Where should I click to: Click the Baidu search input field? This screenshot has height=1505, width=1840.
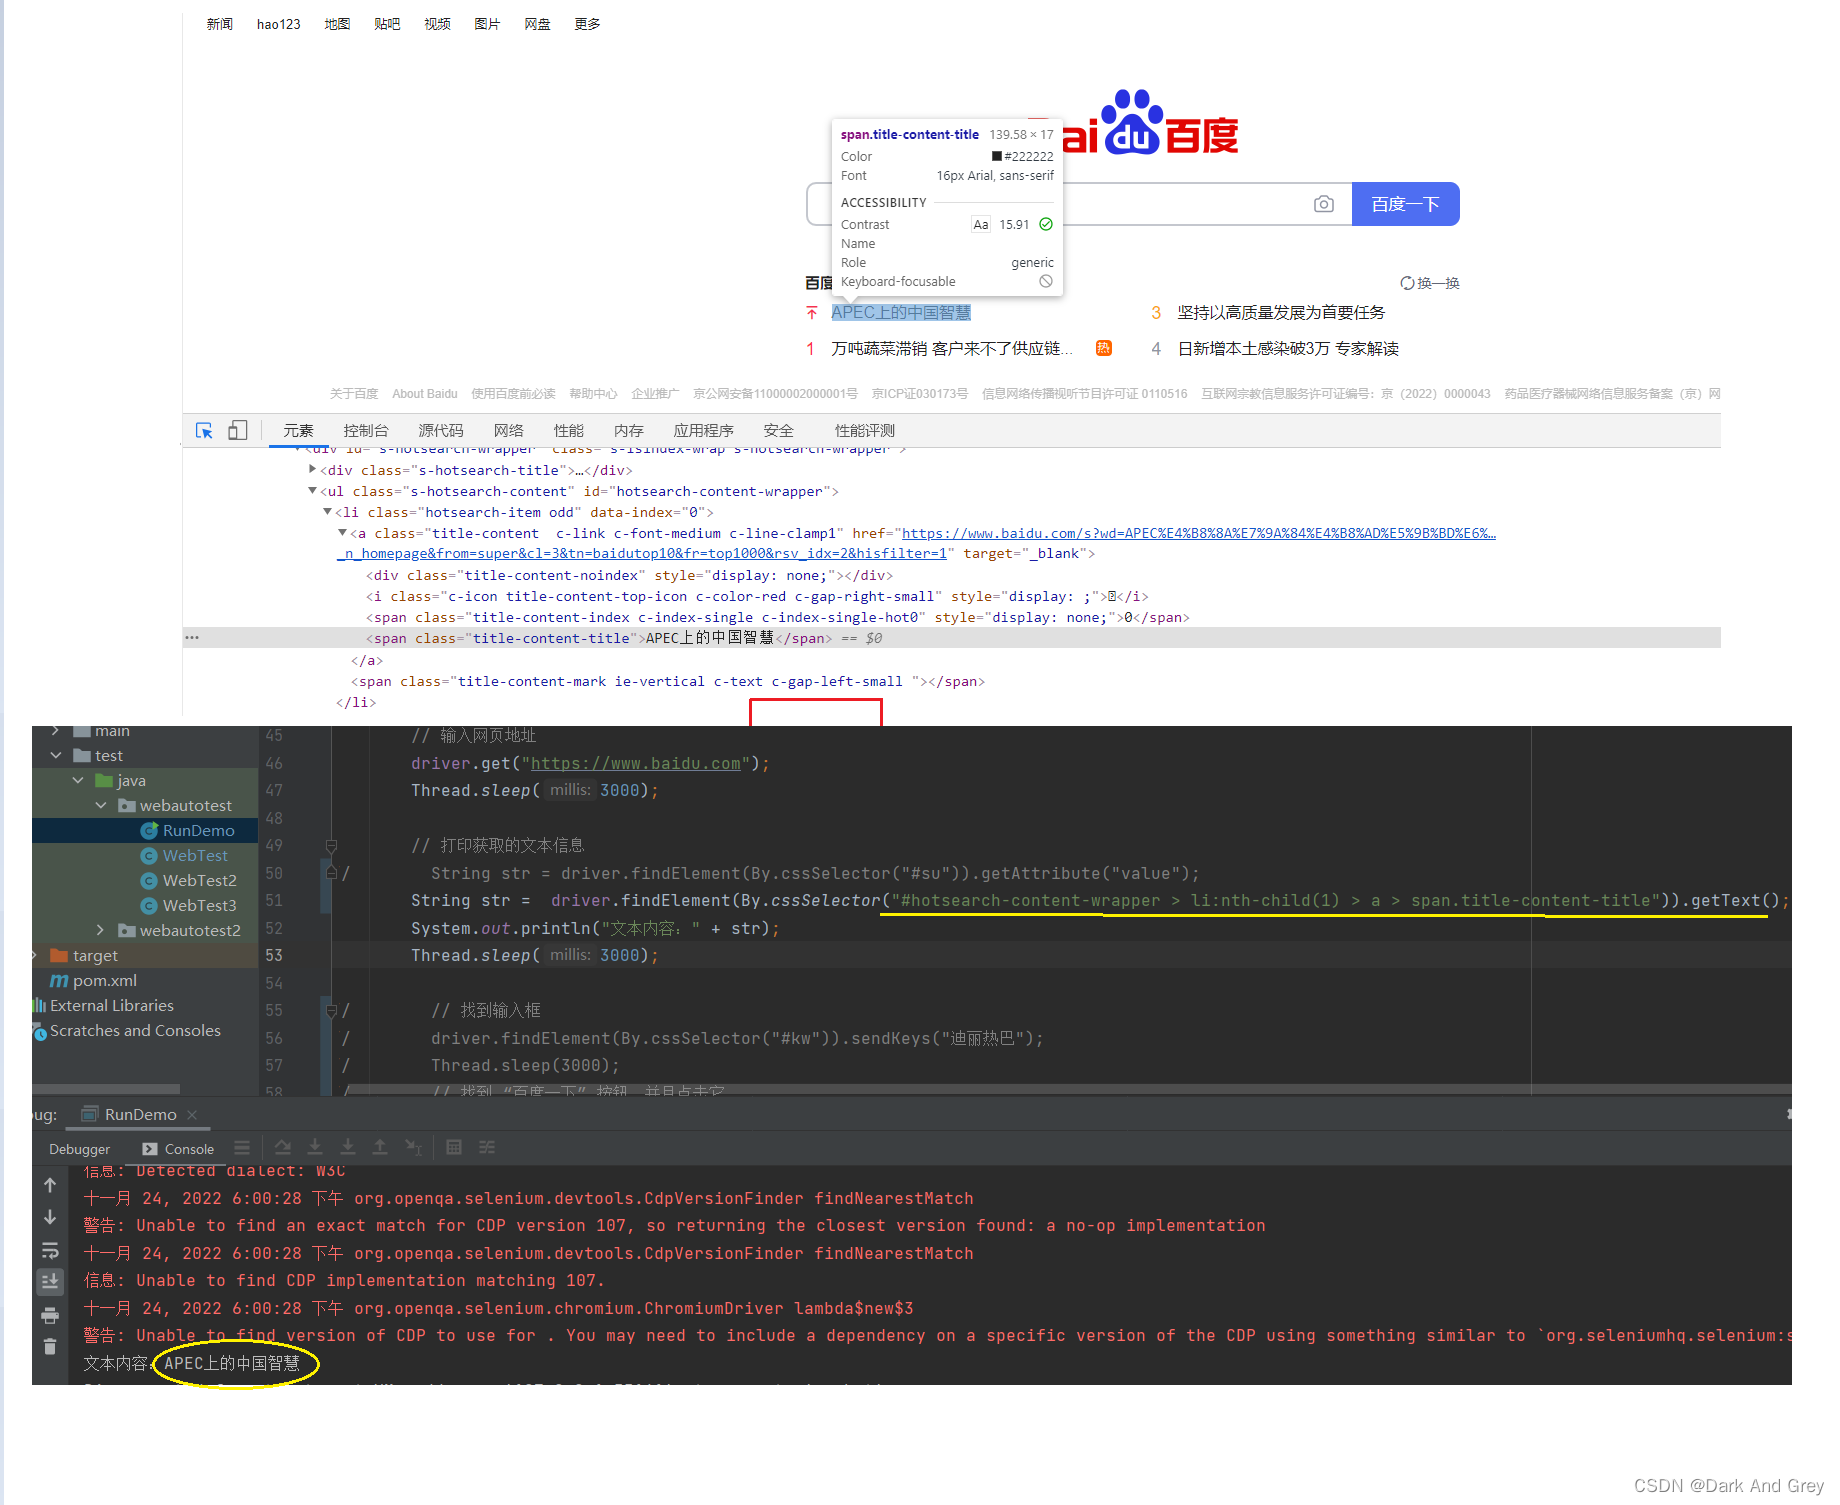(x=1079, y=204)
